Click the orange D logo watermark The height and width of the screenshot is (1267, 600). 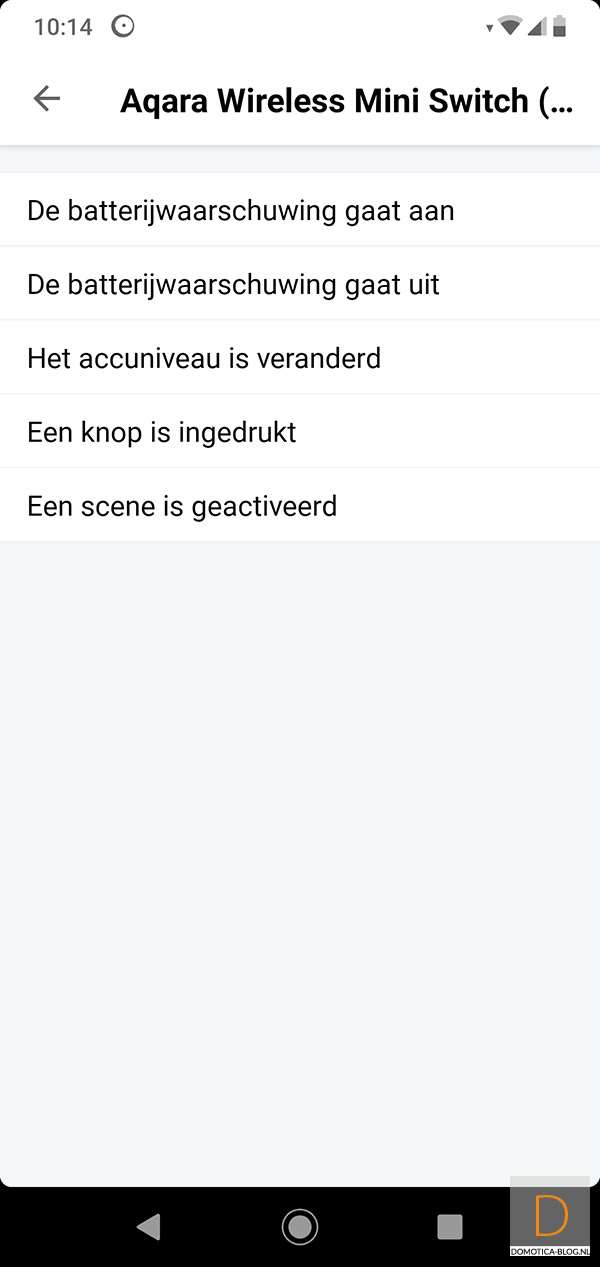point(551,1214)
